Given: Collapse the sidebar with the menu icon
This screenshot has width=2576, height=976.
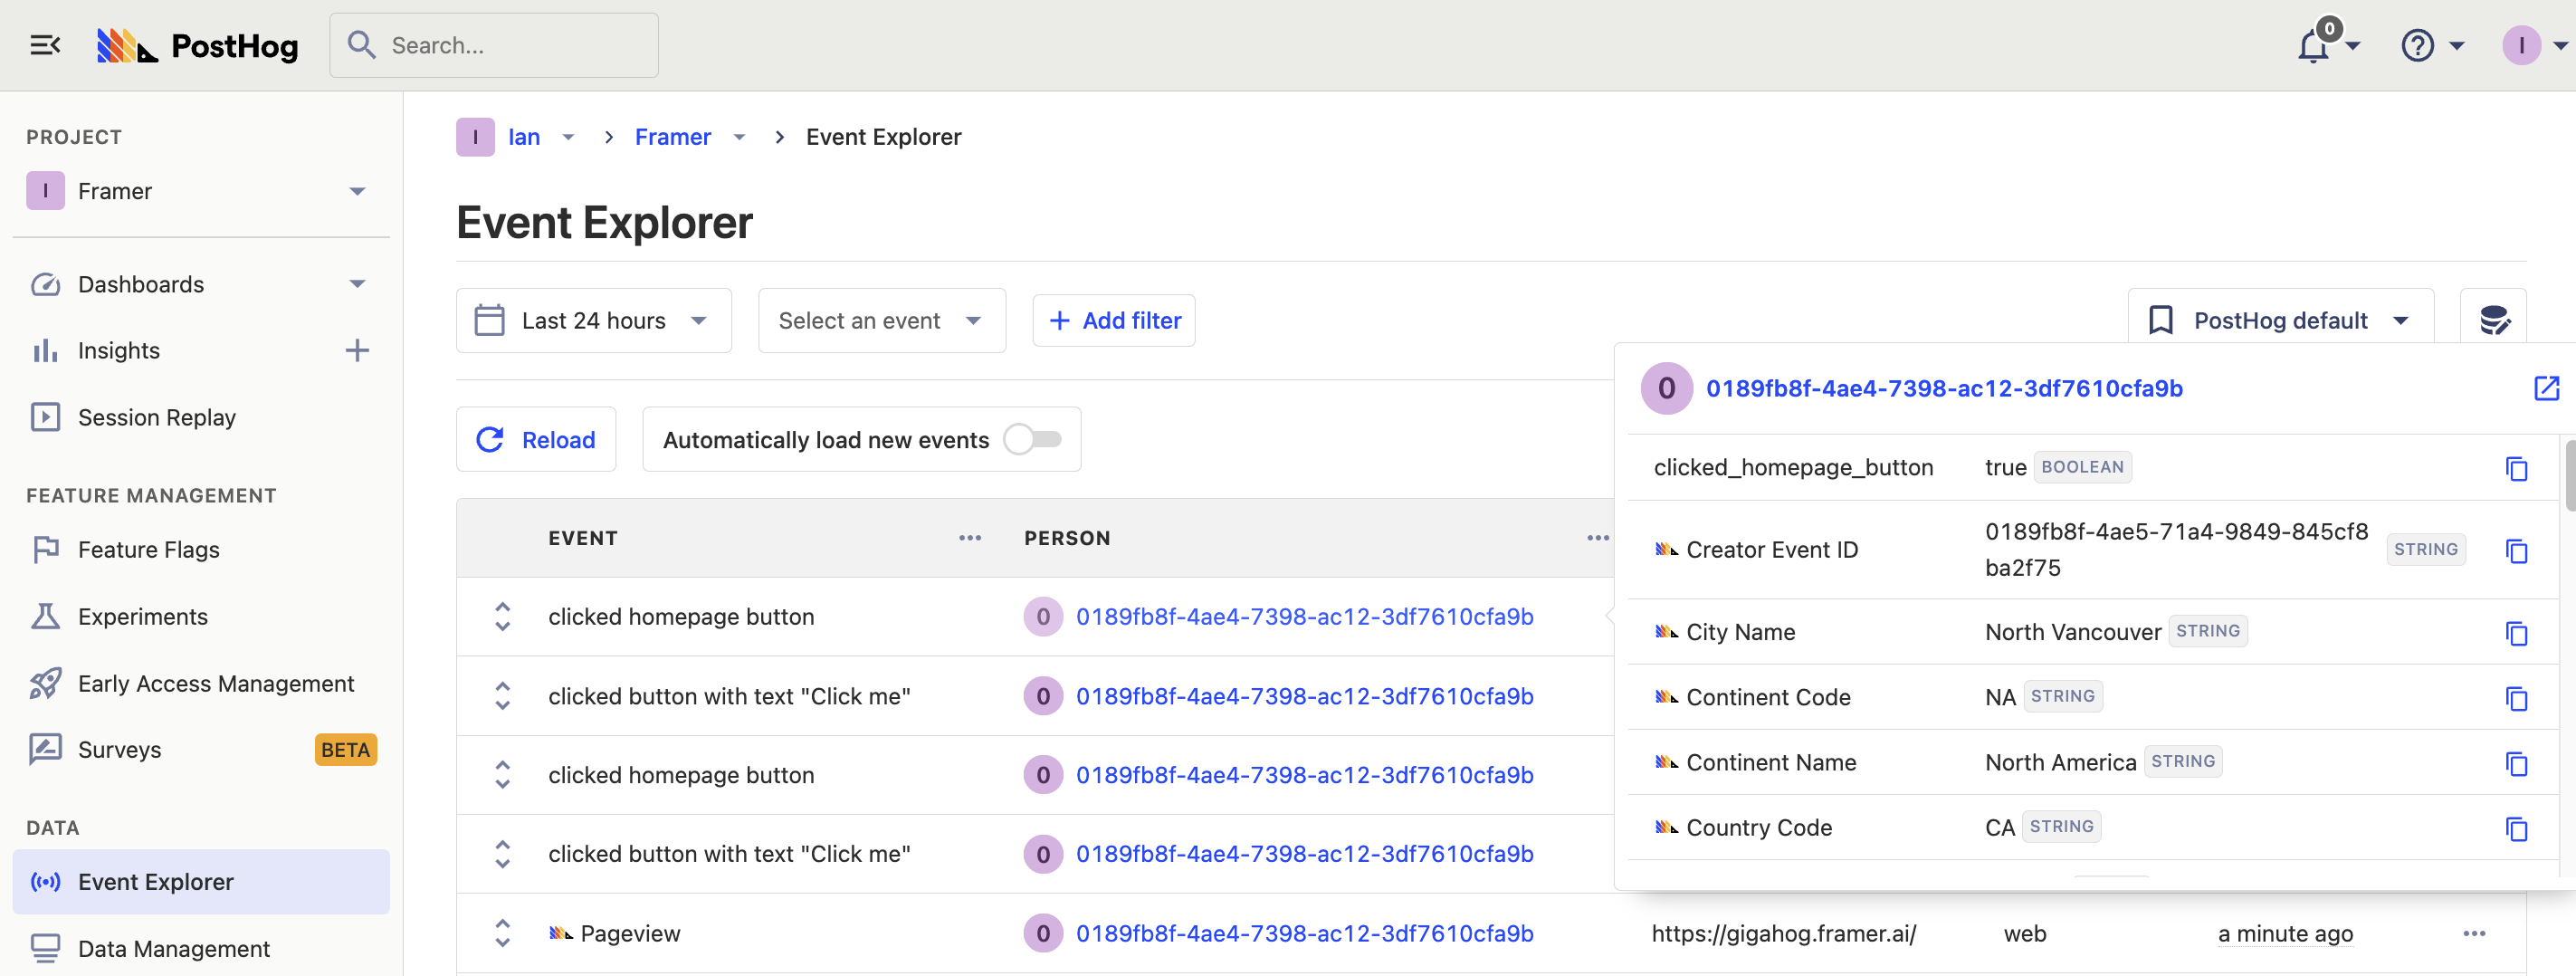Looking at the screenshot, I should (44, 44).
